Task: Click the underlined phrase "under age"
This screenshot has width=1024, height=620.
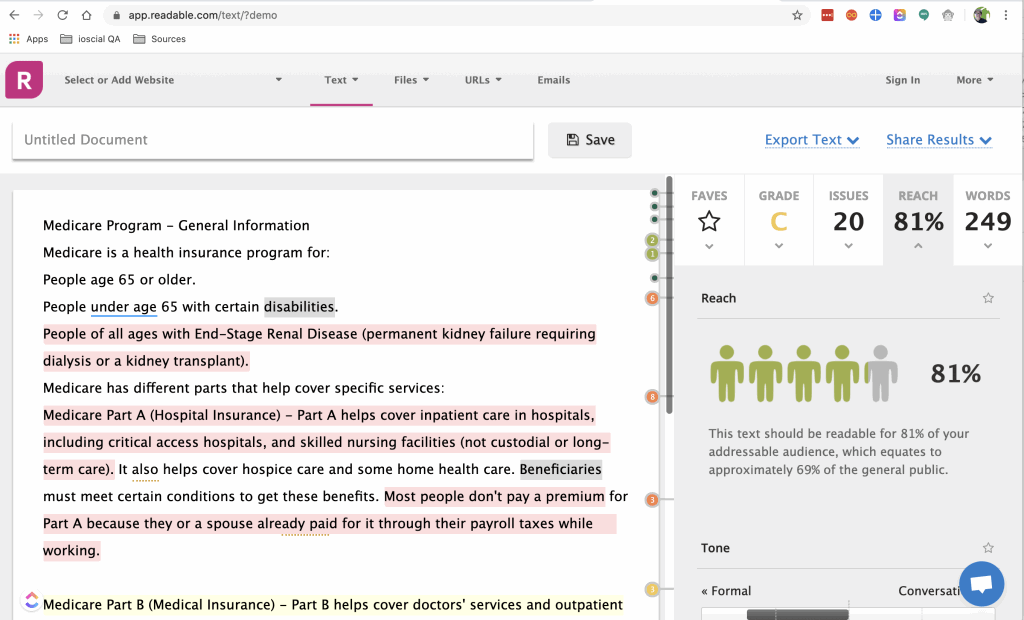Action: [123, 306]
